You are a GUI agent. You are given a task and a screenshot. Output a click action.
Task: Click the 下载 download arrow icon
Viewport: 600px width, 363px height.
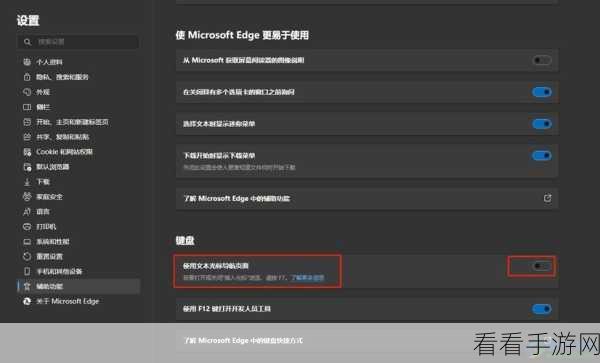[x=27, y=182]
